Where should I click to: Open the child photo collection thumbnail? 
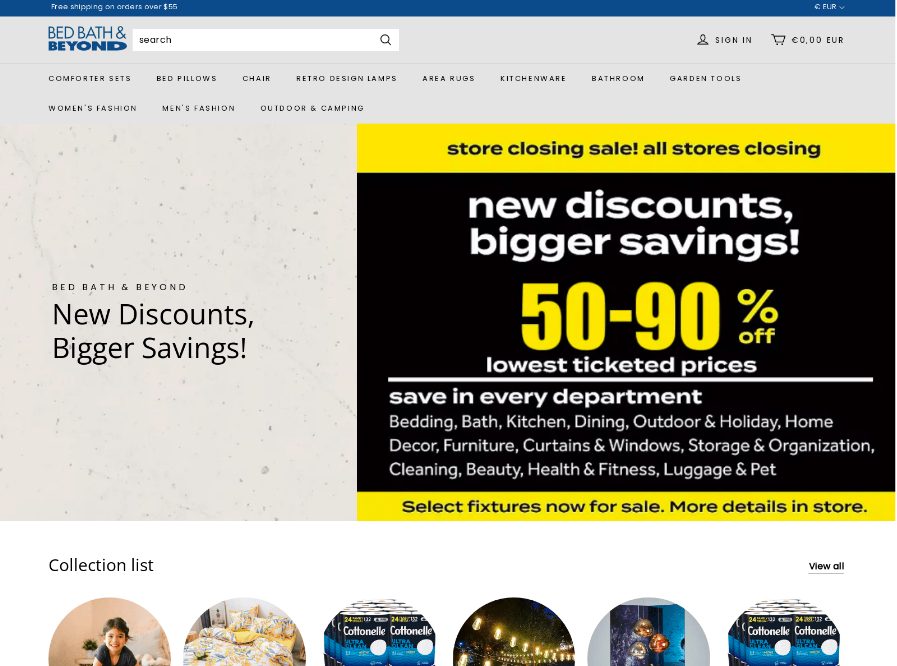point(110,632)
